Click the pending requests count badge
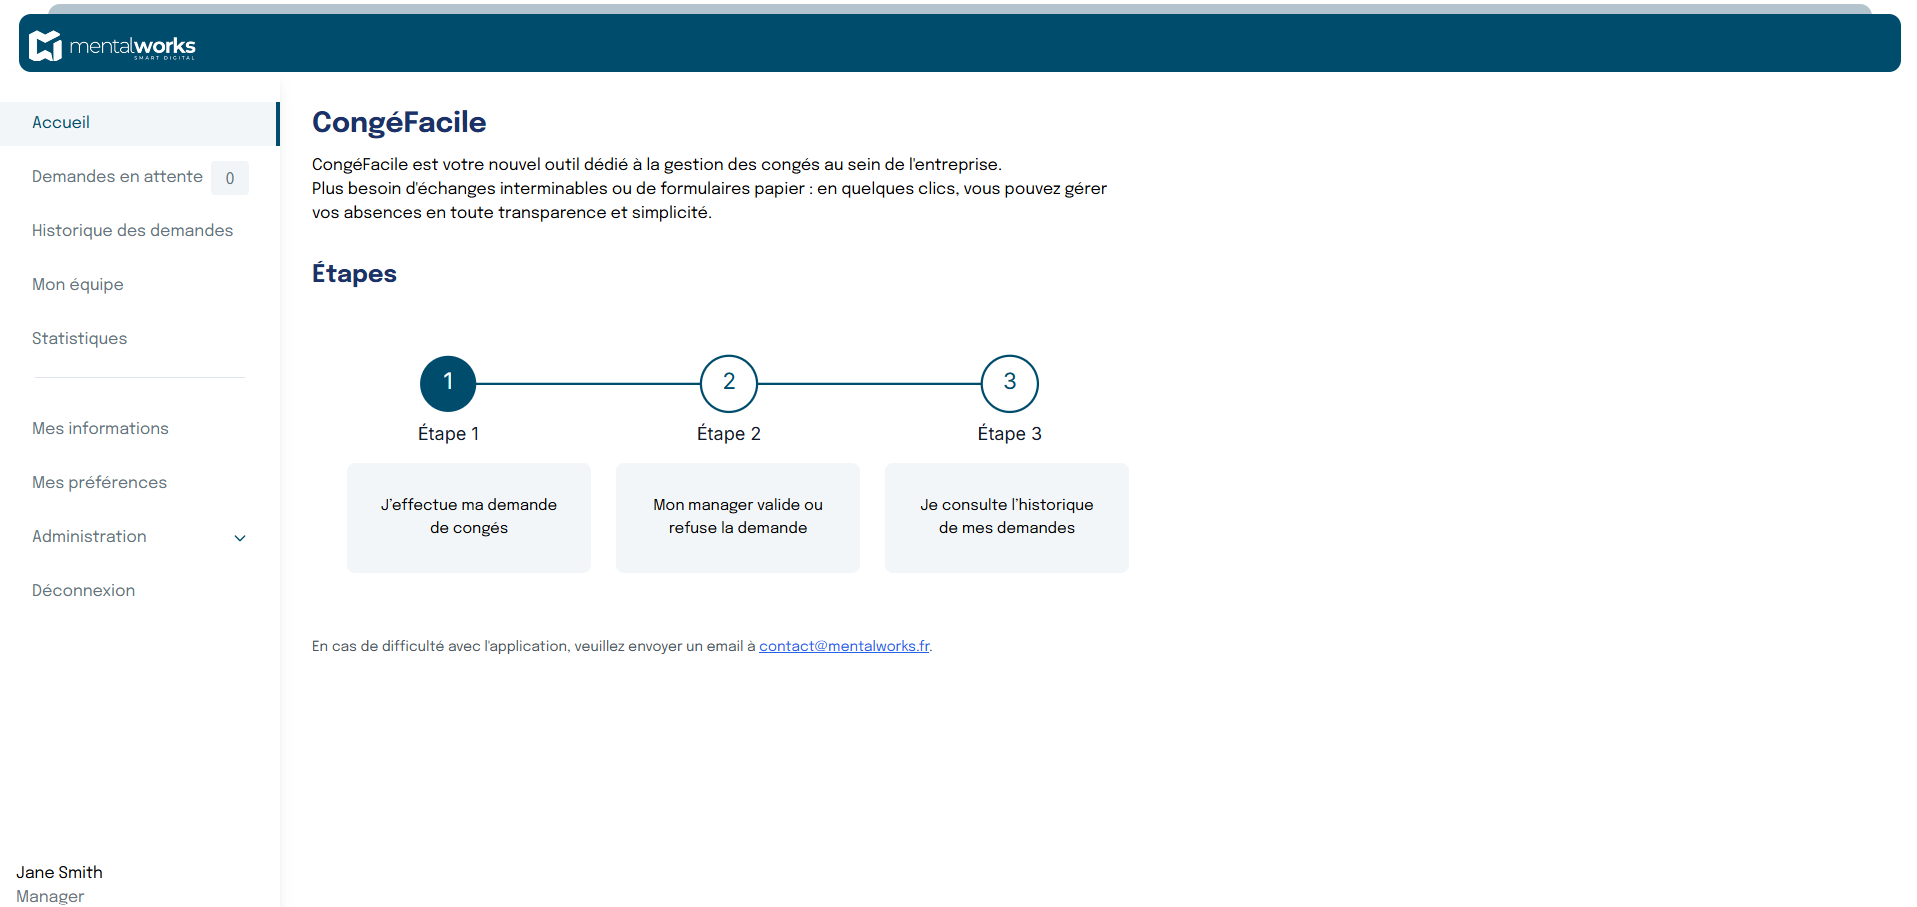This screenshot has width=1917, height=907. [x=230, y=178]
